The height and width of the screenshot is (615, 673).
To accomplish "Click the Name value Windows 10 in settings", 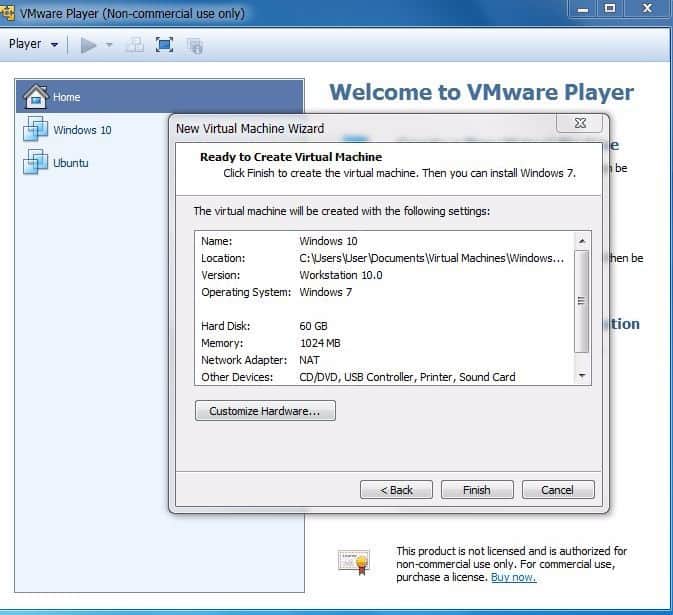I will [328, 241].
